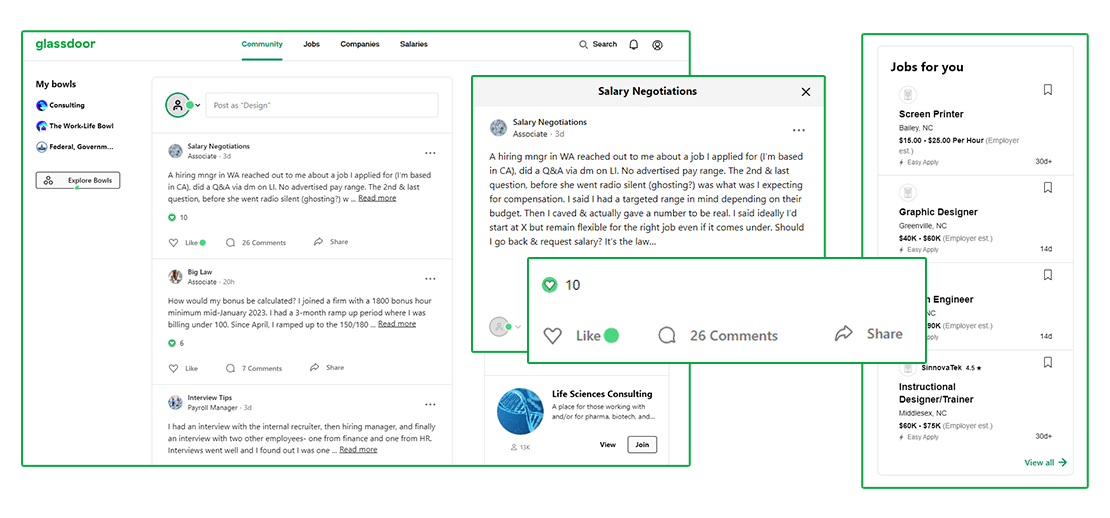This screenshot has width=1110, height=518.
Task: Click the Graphic Designer company logo
Action: pyautogui.click(x=908, y=192)
